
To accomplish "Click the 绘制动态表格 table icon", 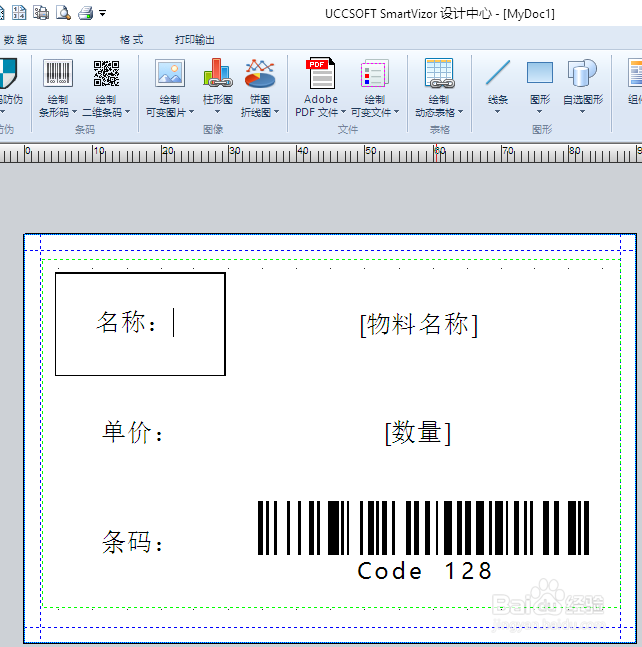I will (439, 73).
